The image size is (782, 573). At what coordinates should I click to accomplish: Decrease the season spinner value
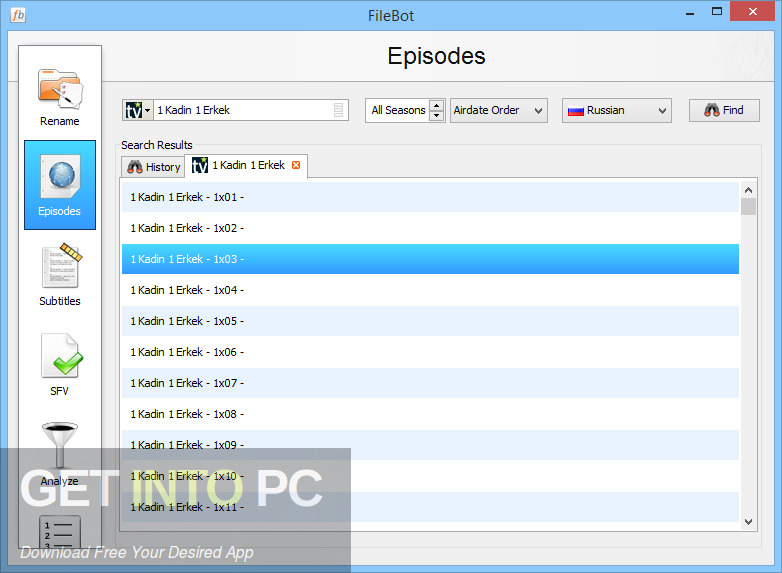(436, 116)
